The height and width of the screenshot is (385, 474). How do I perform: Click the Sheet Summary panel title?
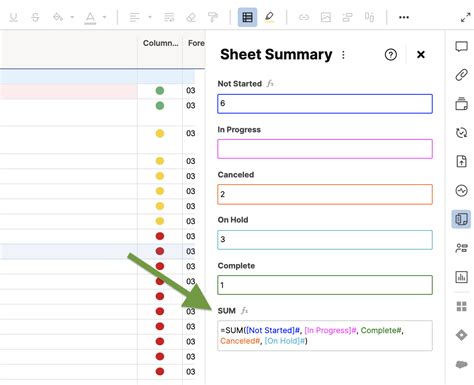[276, 55]
